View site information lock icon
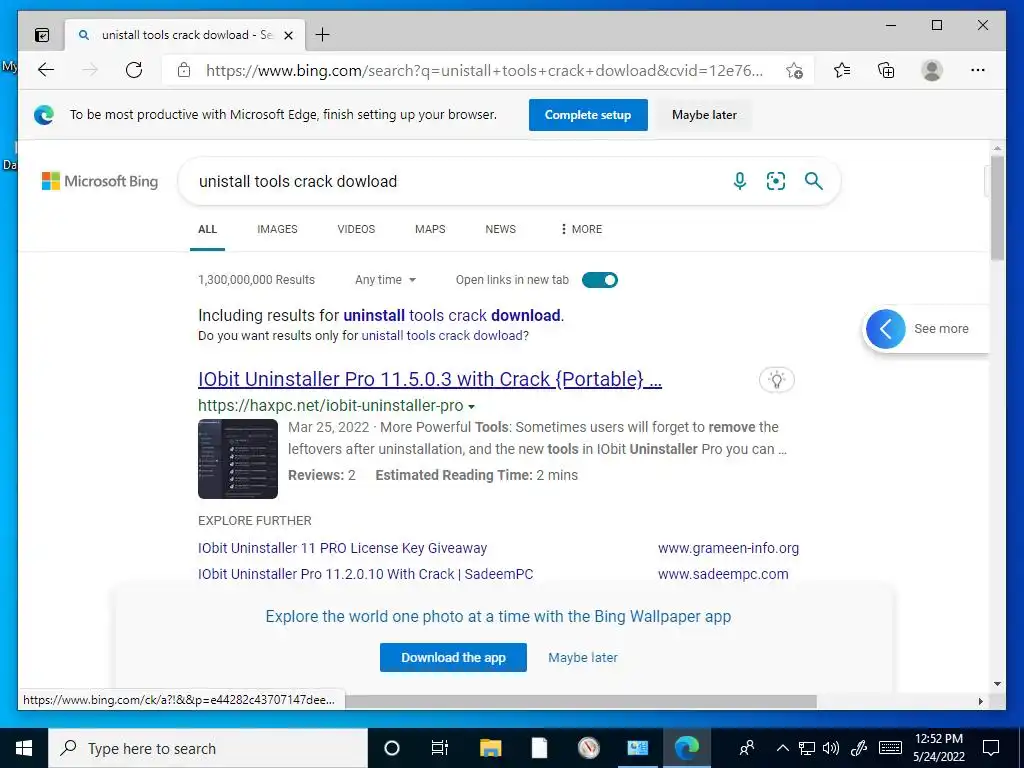The width and height of the screenshot is (1024, 768). click(184, 70)
